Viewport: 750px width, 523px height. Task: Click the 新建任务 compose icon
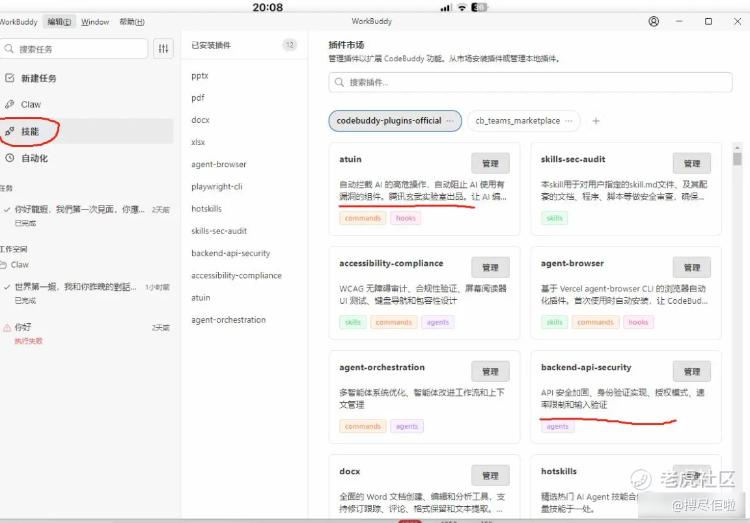click(x=10, y=78)
